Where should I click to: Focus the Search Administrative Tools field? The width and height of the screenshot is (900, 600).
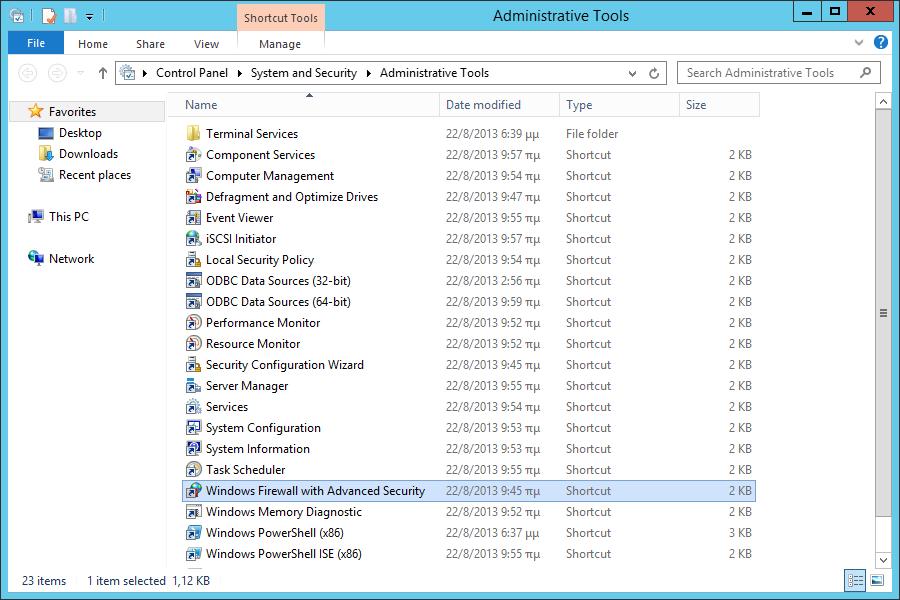coord(779,73)
